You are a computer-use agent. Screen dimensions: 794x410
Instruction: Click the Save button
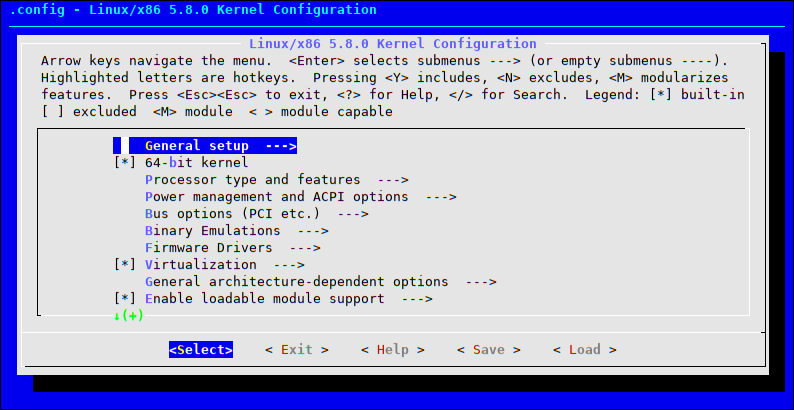489,350
